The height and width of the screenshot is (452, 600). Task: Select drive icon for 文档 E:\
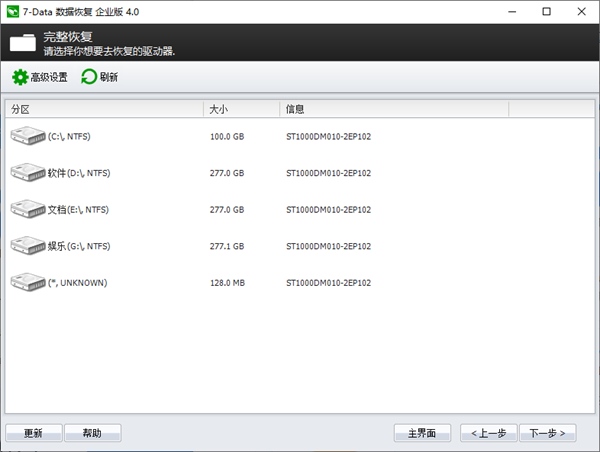click(28, 209)
